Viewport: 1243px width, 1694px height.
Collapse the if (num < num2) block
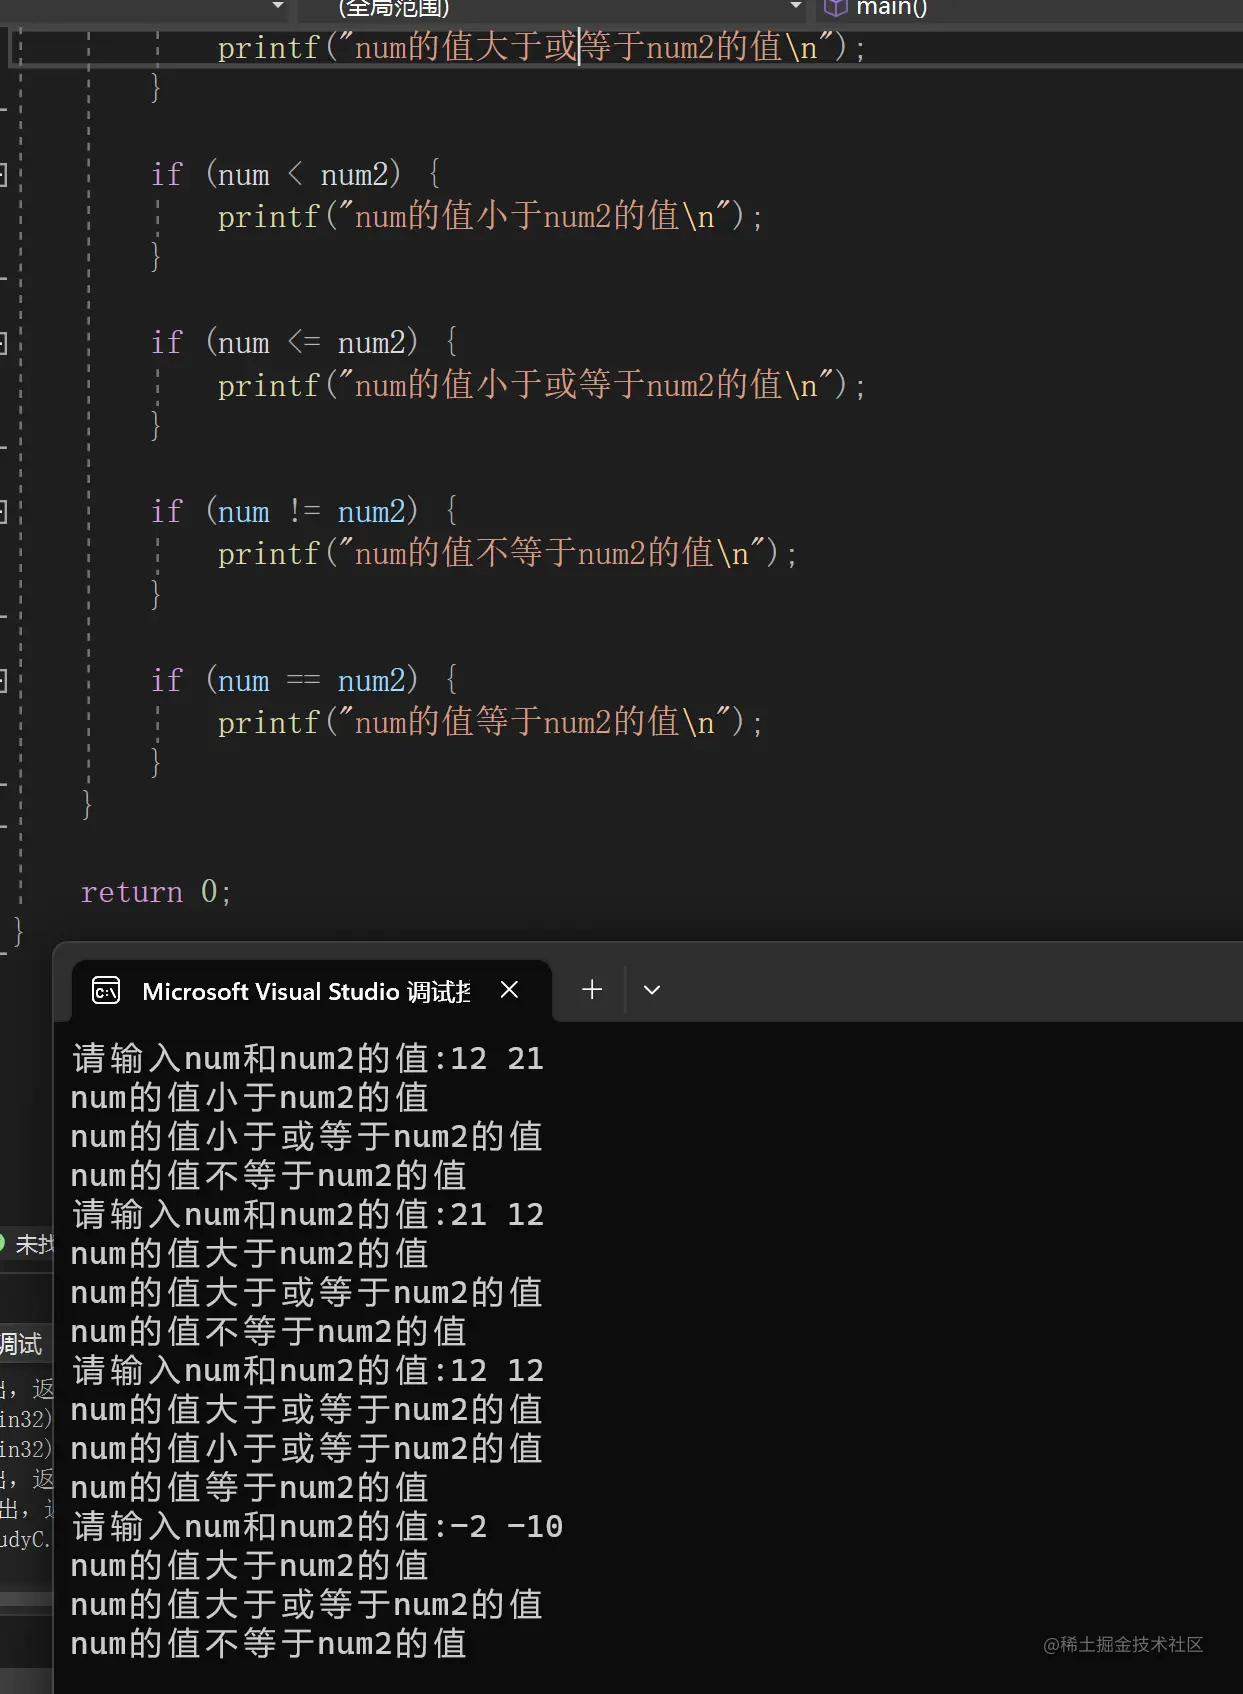3,175
